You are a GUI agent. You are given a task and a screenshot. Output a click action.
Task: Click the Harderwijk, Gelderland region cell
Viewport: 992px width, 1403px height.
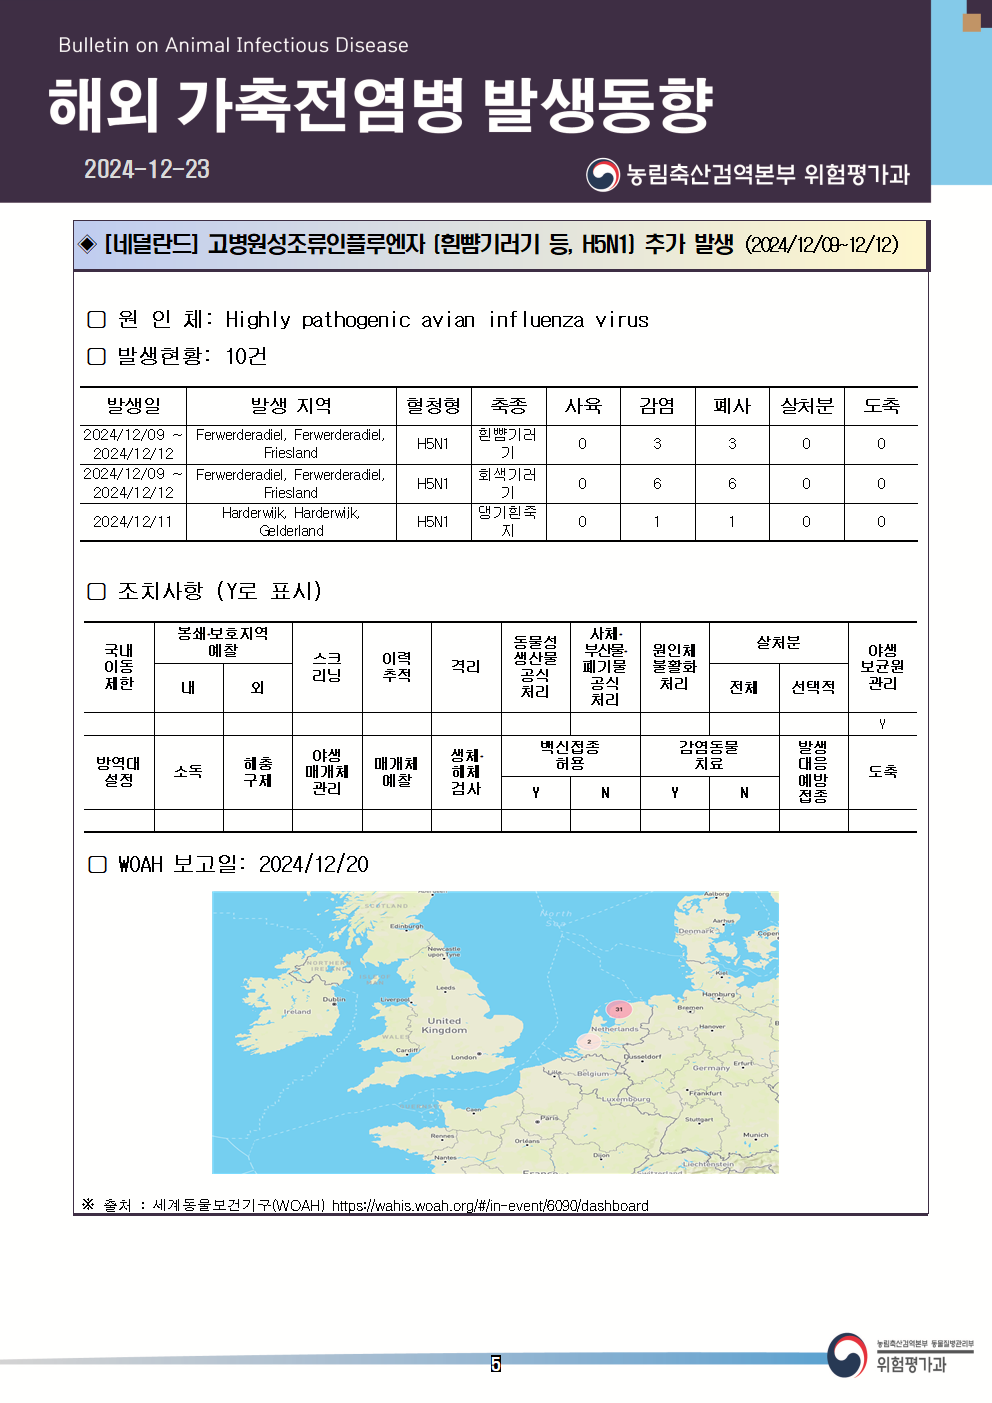point(291,522)
